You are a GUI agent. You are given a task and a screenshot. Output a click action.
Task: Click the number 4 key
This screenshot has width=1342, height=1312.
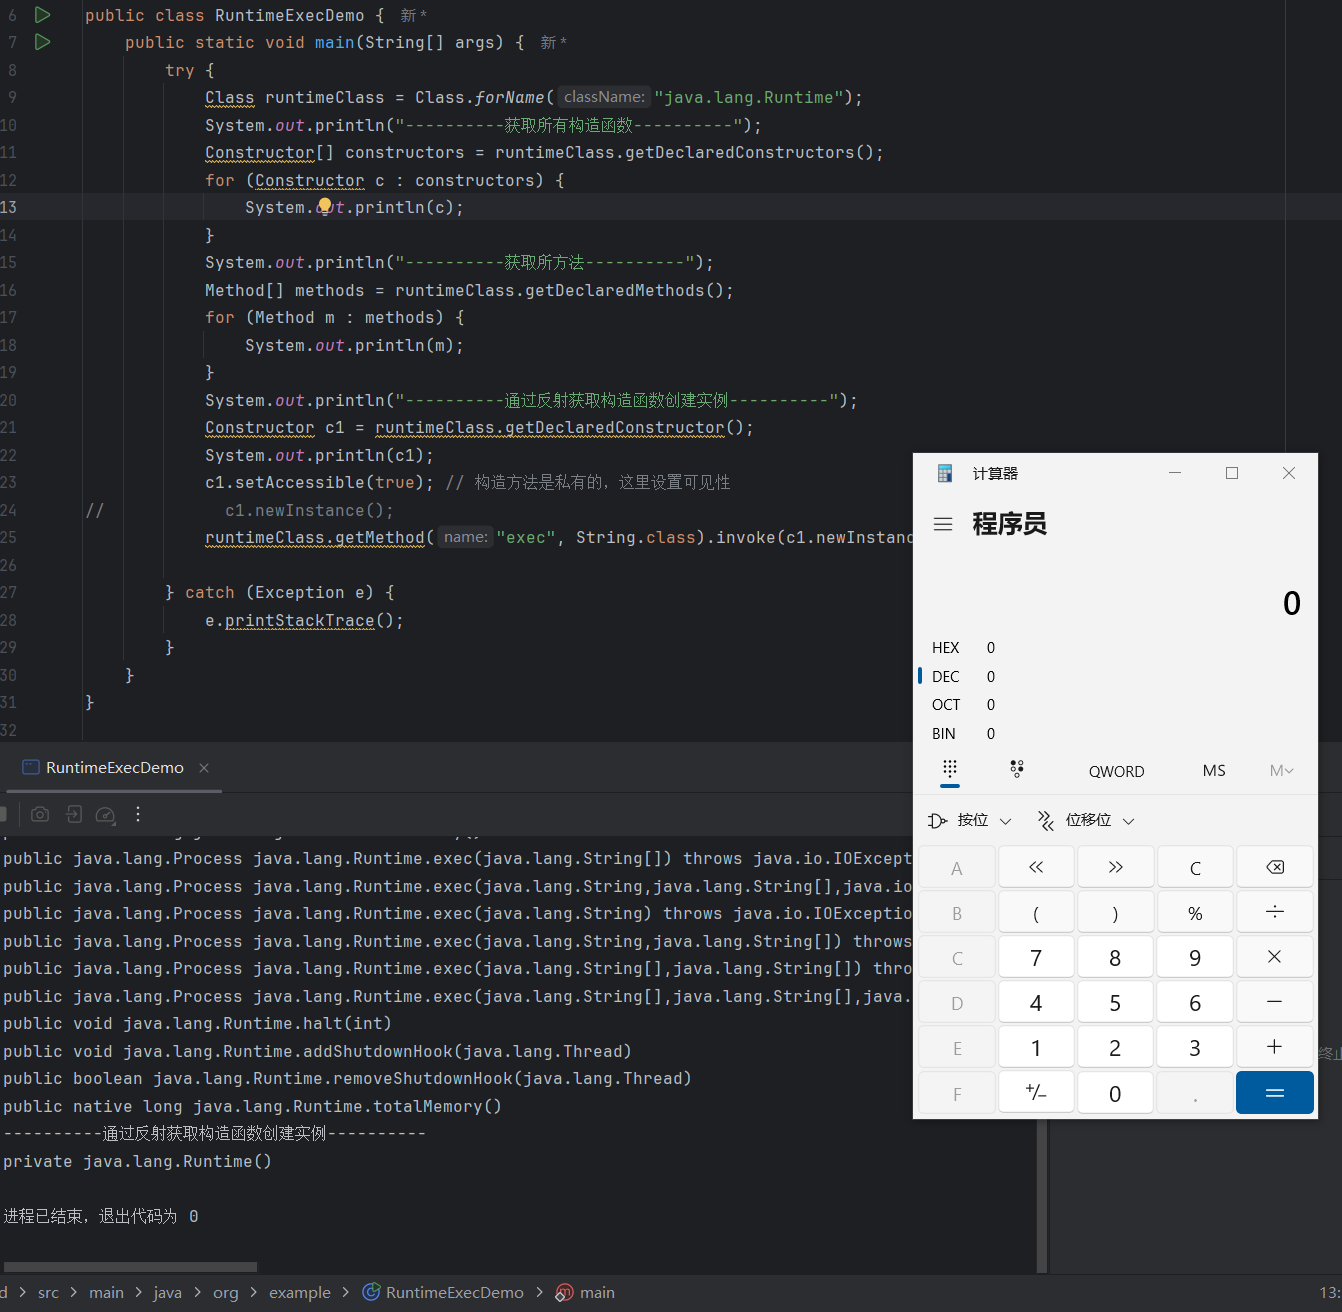pyautogui.click(x=1036, y=1002)
